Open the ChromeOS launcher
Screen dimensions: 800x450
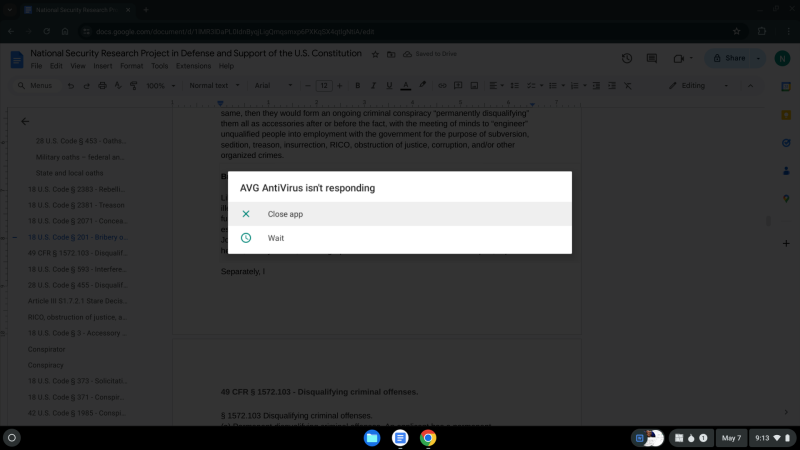(12, 438)
